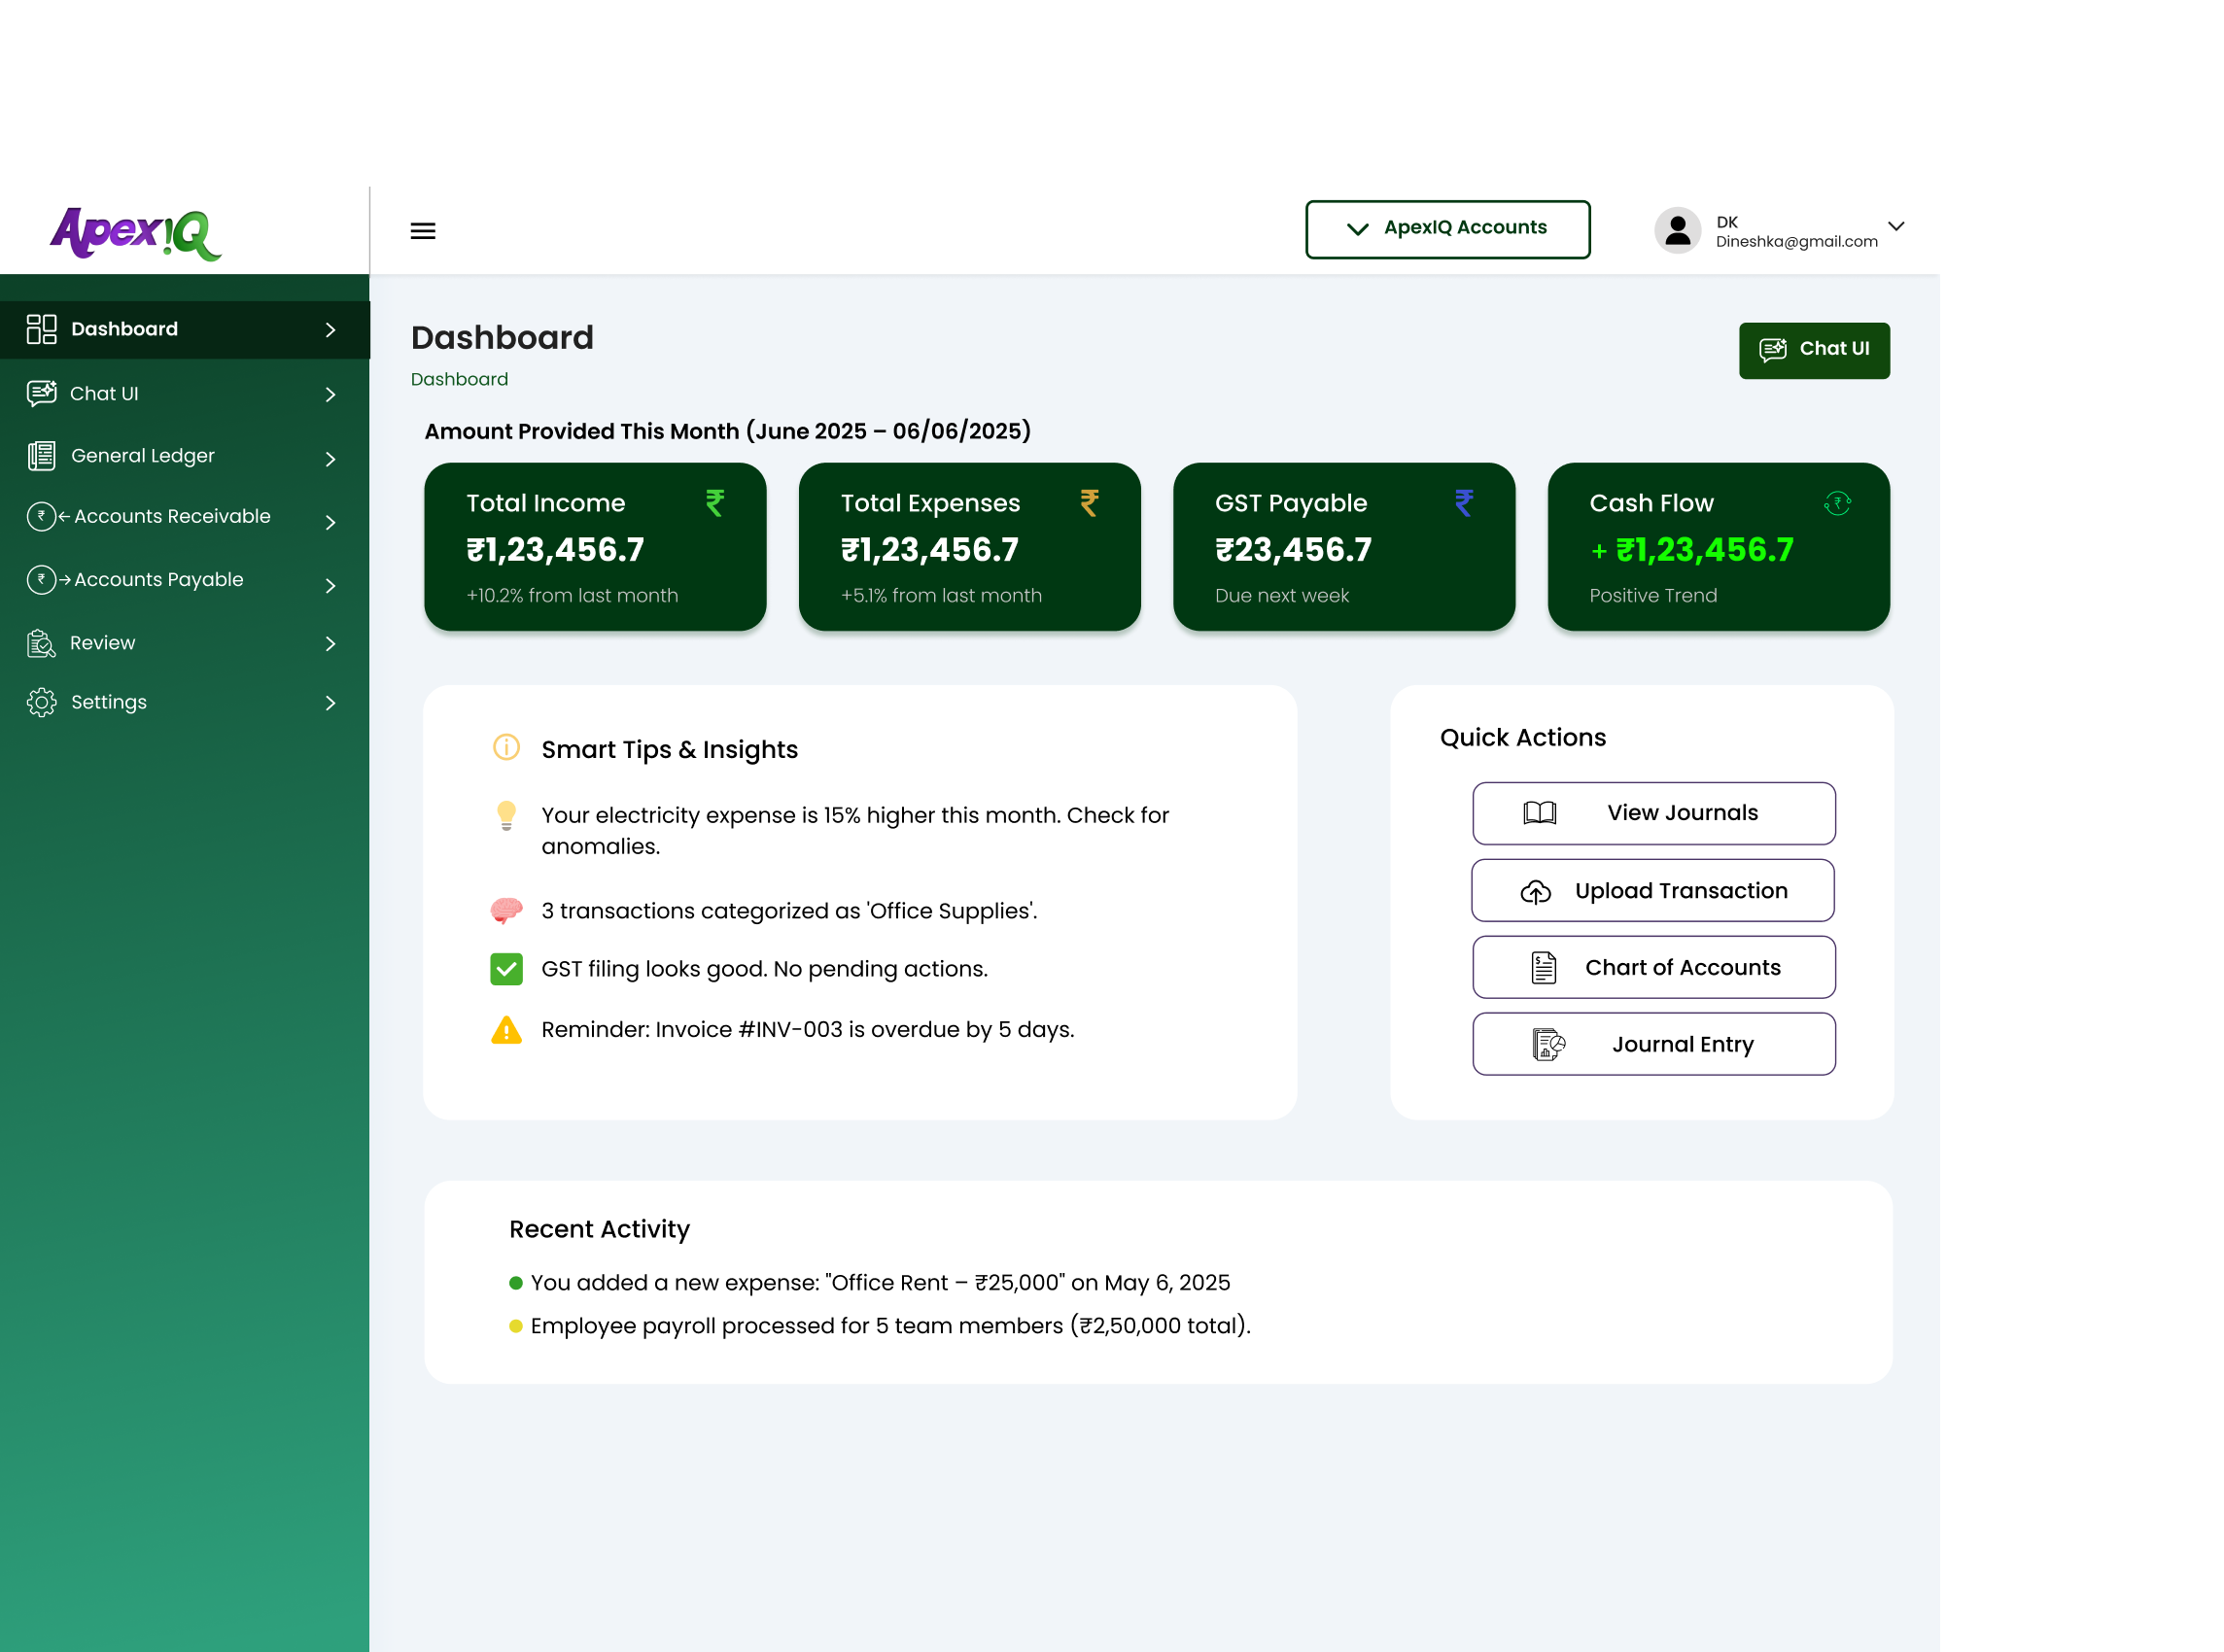
Task: Click the yellow overdue warning triangle icon
Action: (507, 1030)
